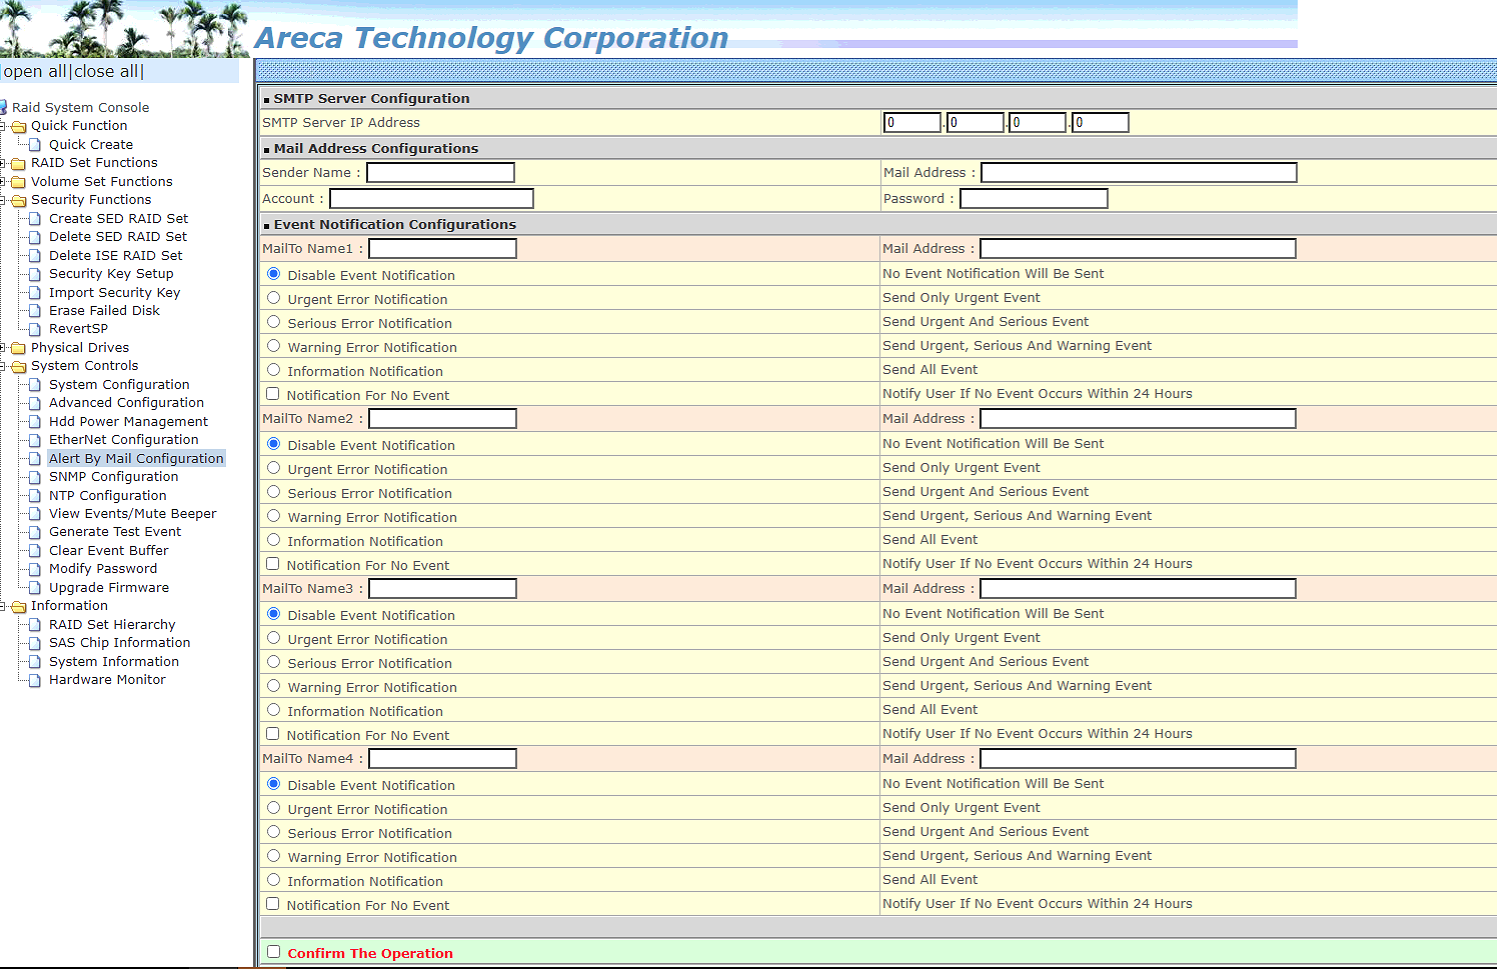Collapse the Information tree node

4,606
